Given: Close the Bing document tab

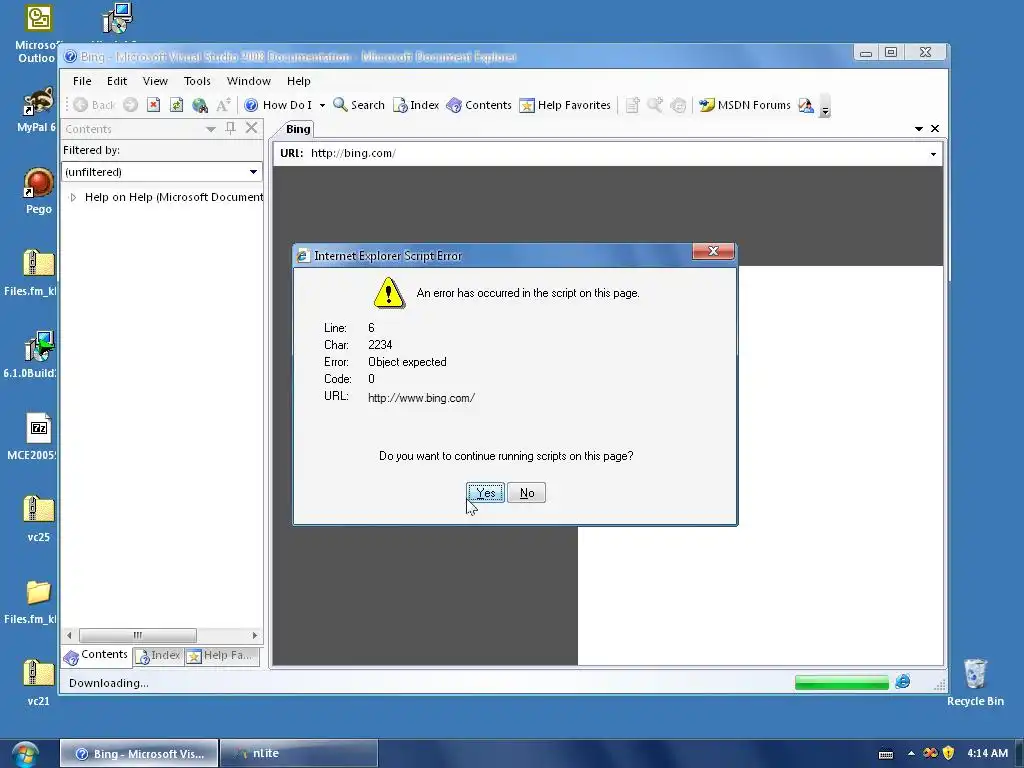Looking at the screenshot, I should point(935,129).
